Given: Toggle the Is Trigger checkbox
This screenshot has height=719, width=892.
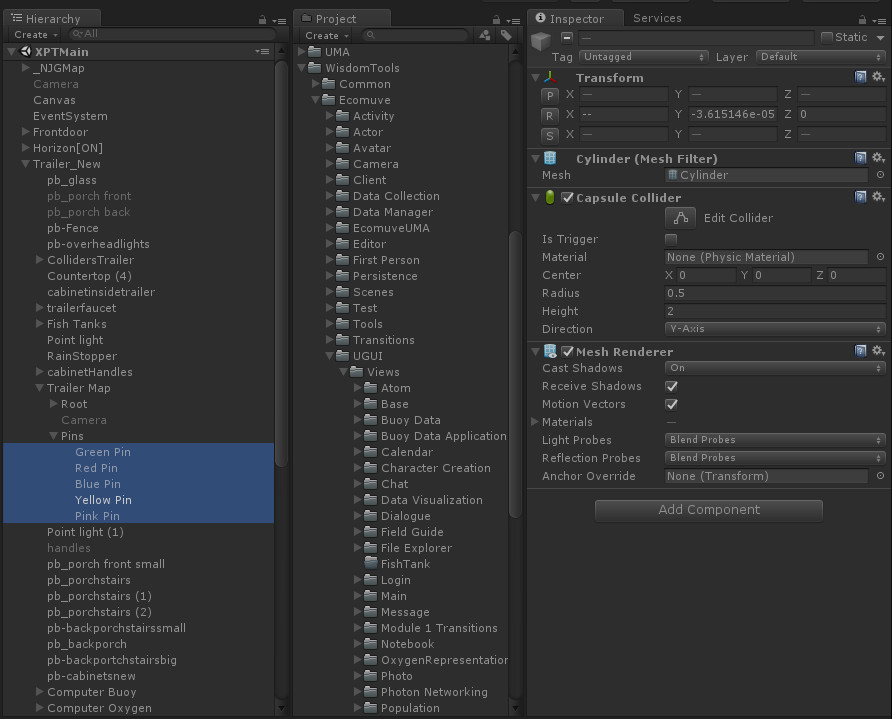Looking at the screenshot, I should (x=671, y=239).
